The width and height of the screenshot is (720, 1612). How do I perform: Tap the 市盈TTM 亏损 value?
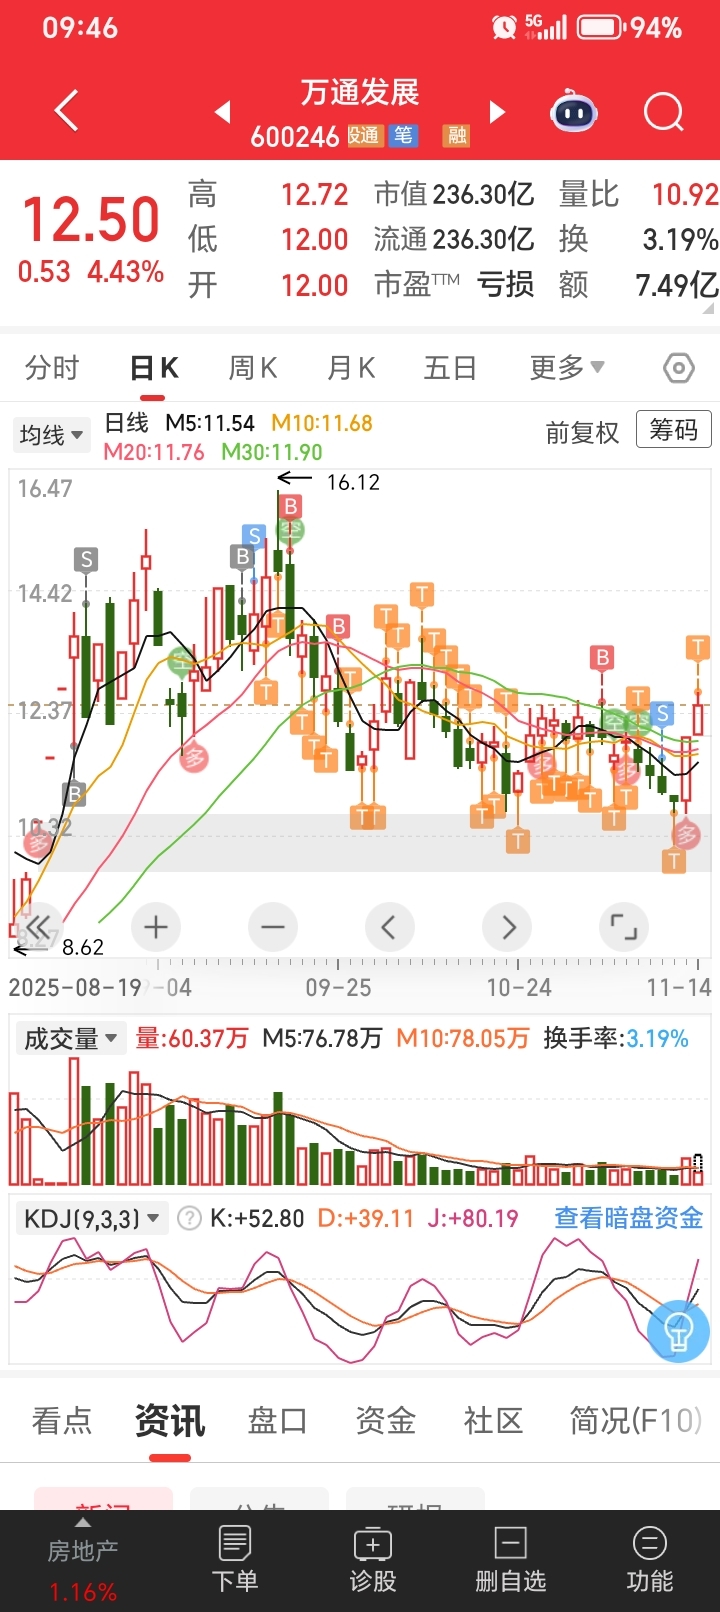click(x=454, y=285)
